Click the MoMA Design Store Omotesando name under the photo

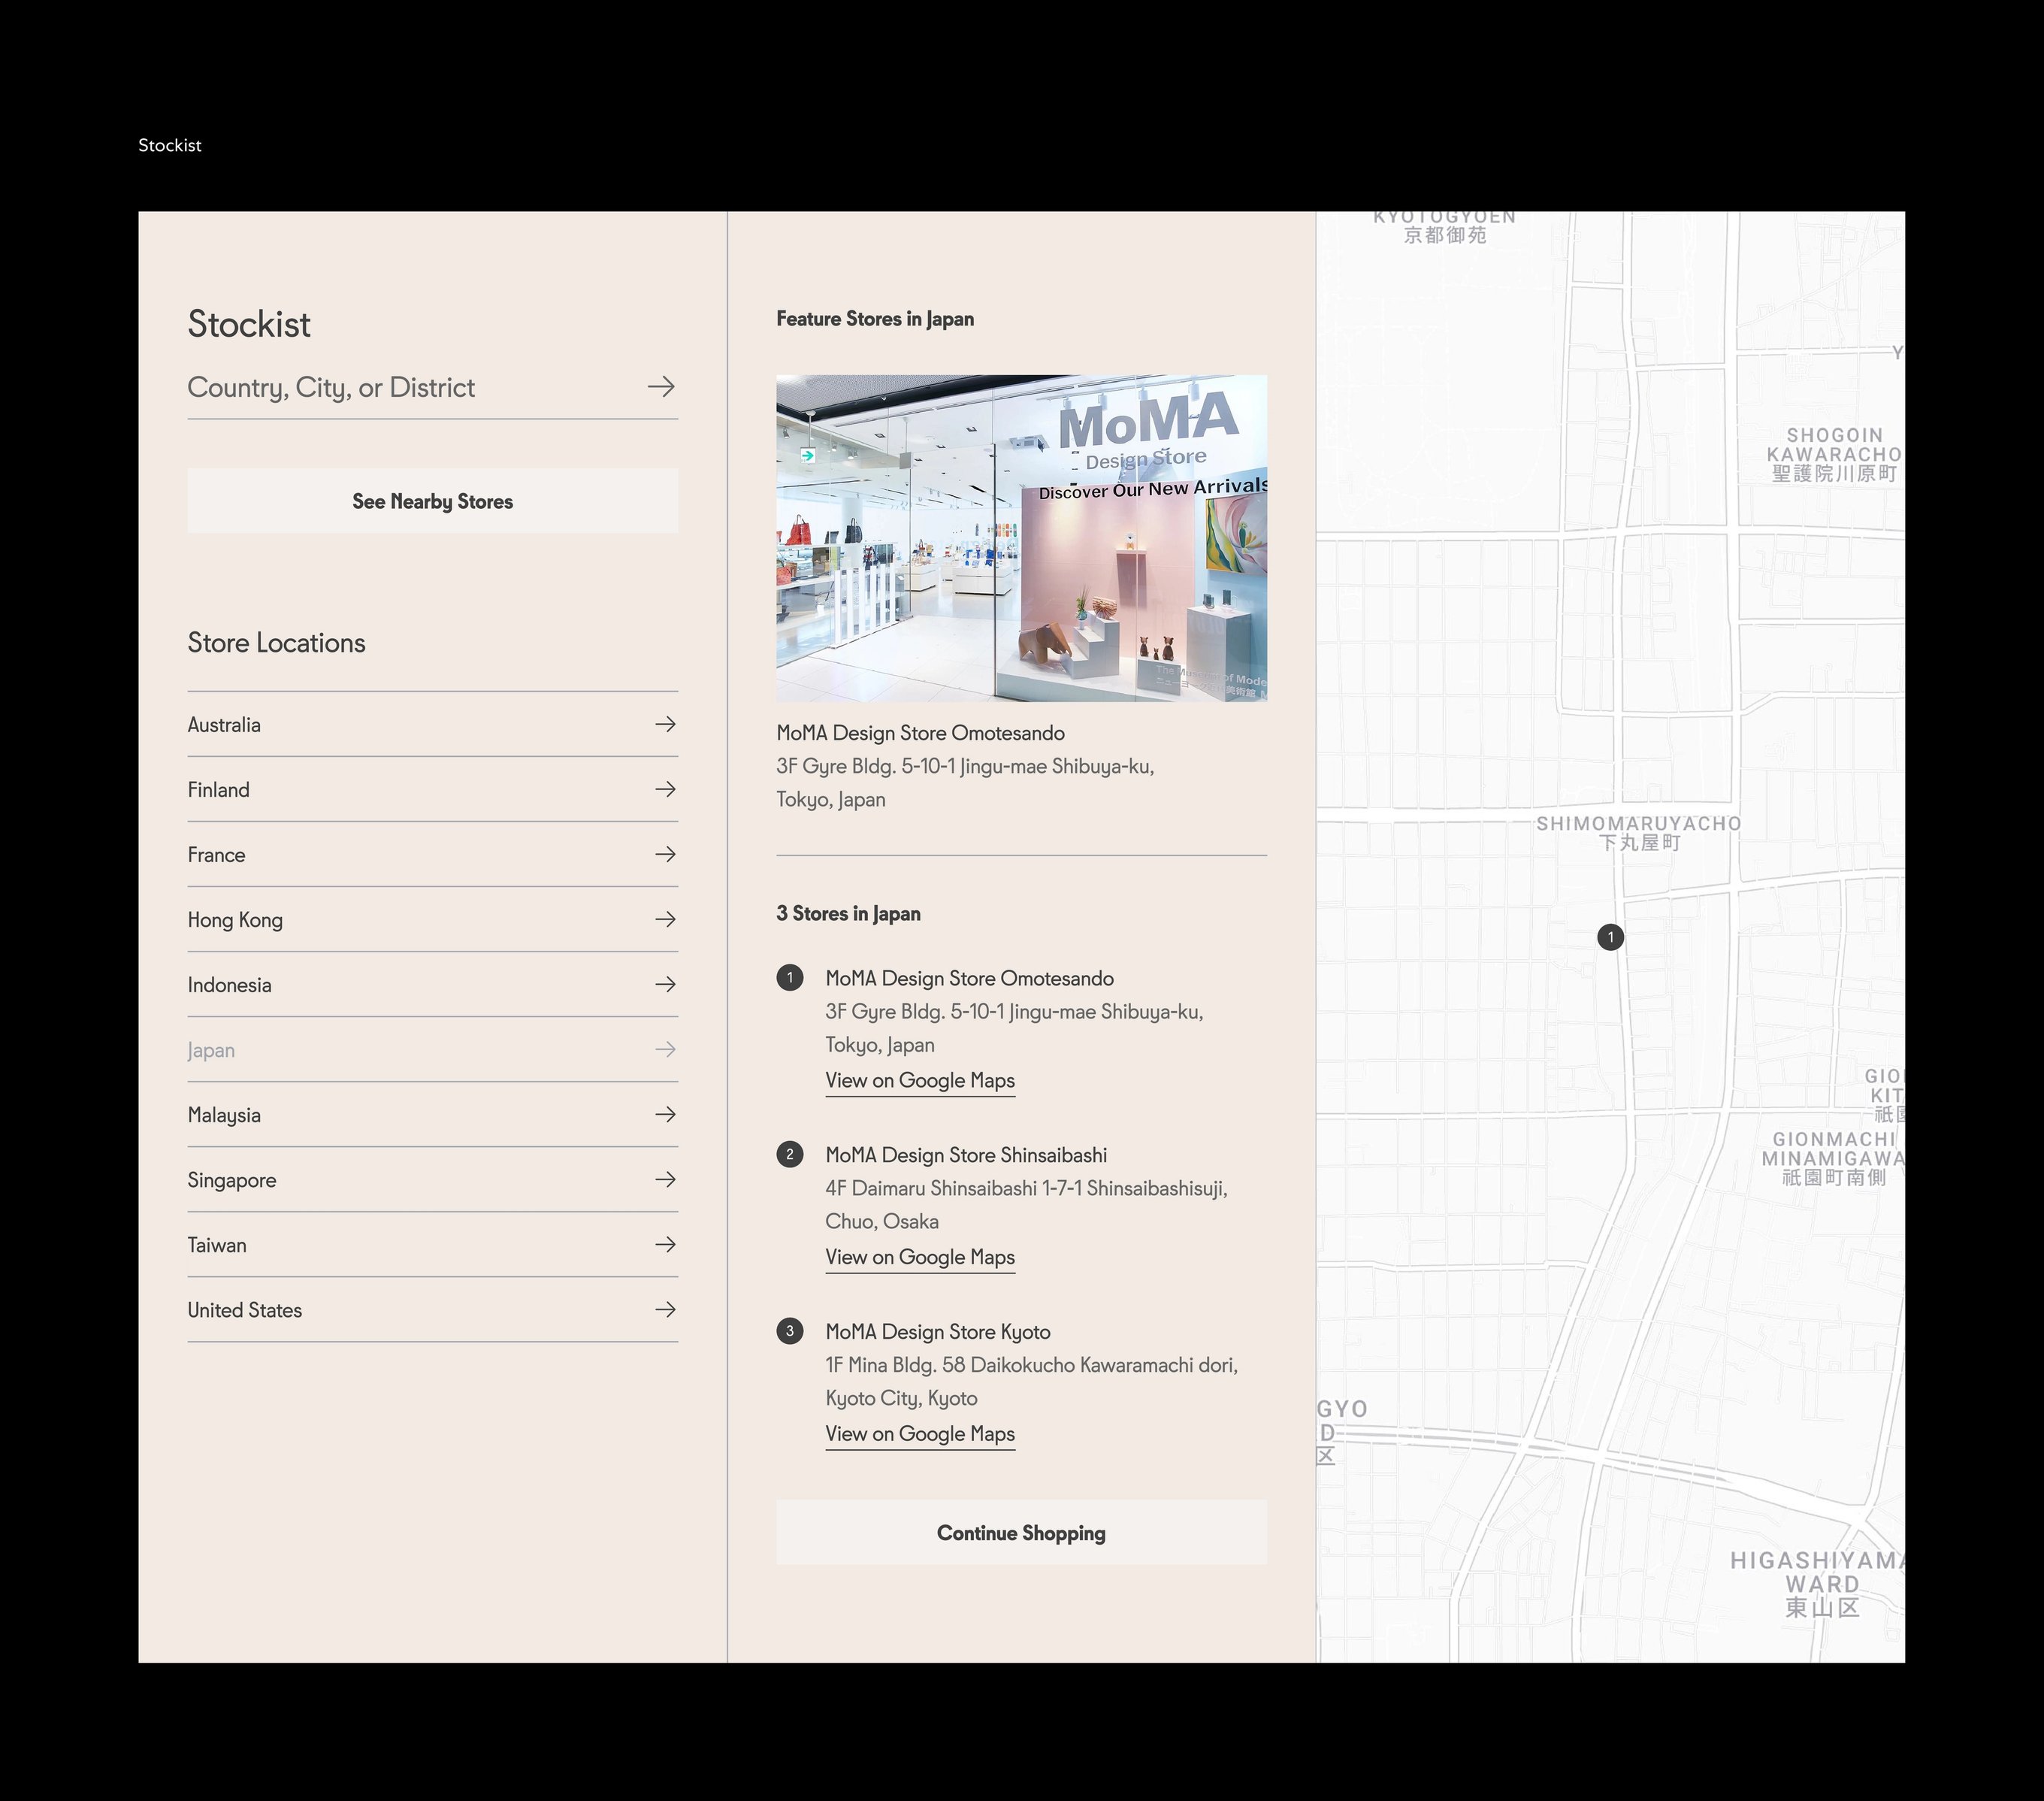920,733
